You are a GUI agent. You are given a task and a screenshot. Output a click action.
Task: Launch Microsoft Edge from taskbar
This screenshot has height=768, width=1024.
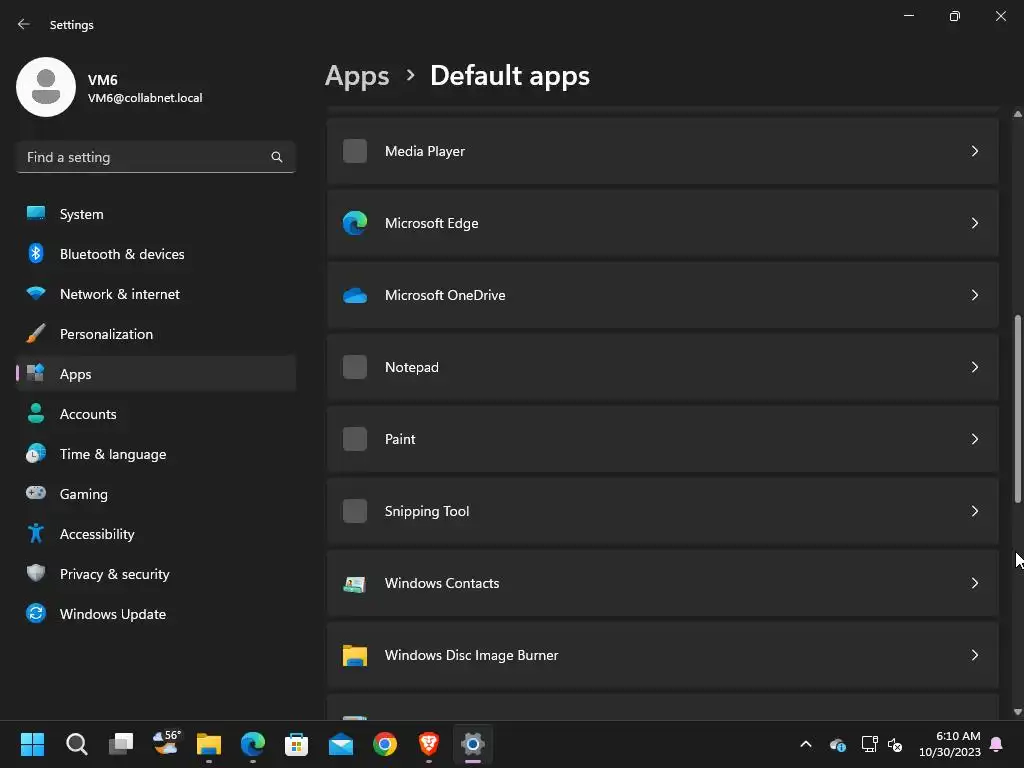click(253, 744)
